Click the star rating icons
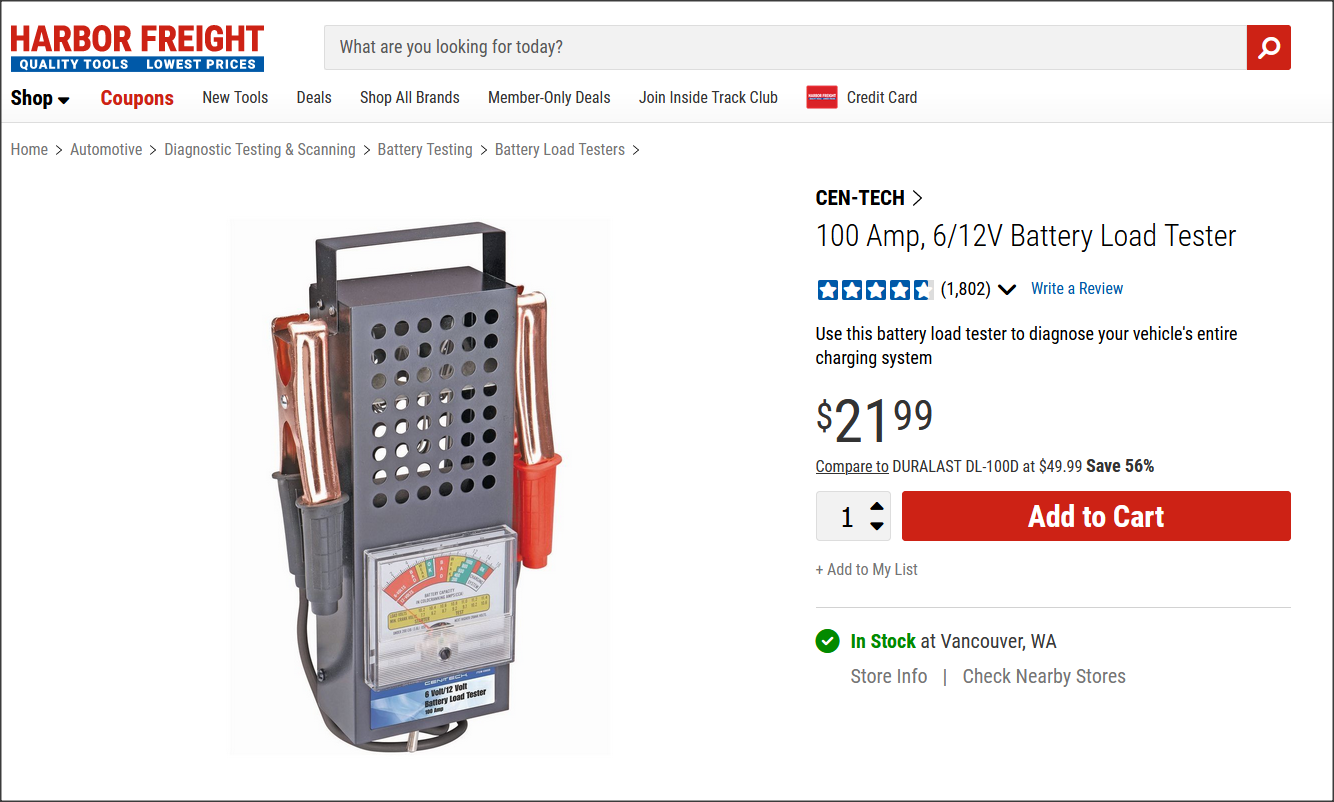This screenshot has height=802, width=1334. pos(875,290)
